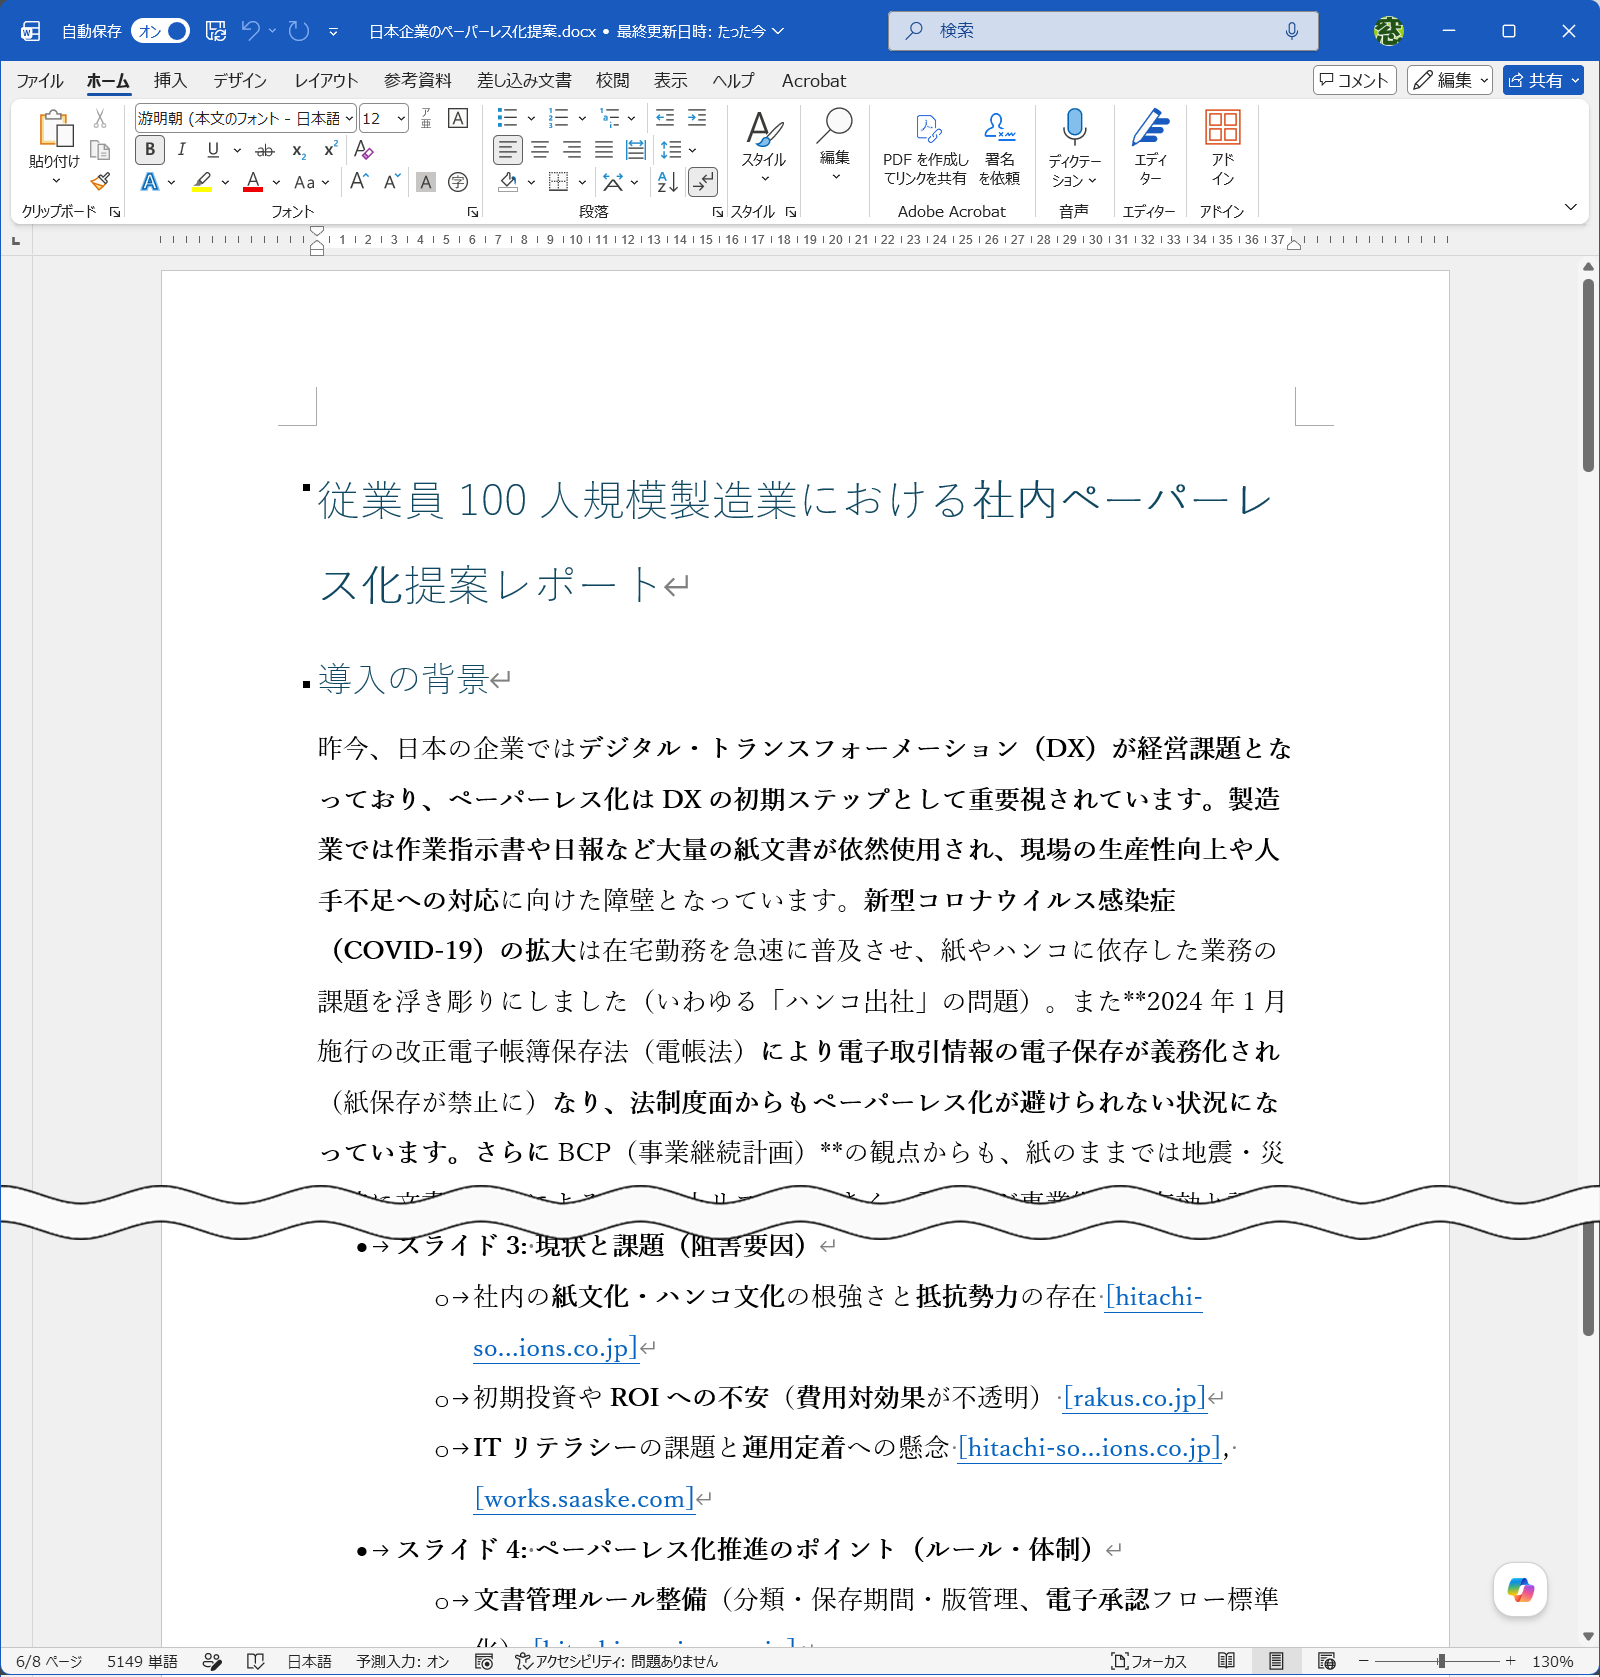The height and width of the screenshot is (1677, 1600).
Task: Open the rakus.co.jp link
Action: click(1135, 1398)
